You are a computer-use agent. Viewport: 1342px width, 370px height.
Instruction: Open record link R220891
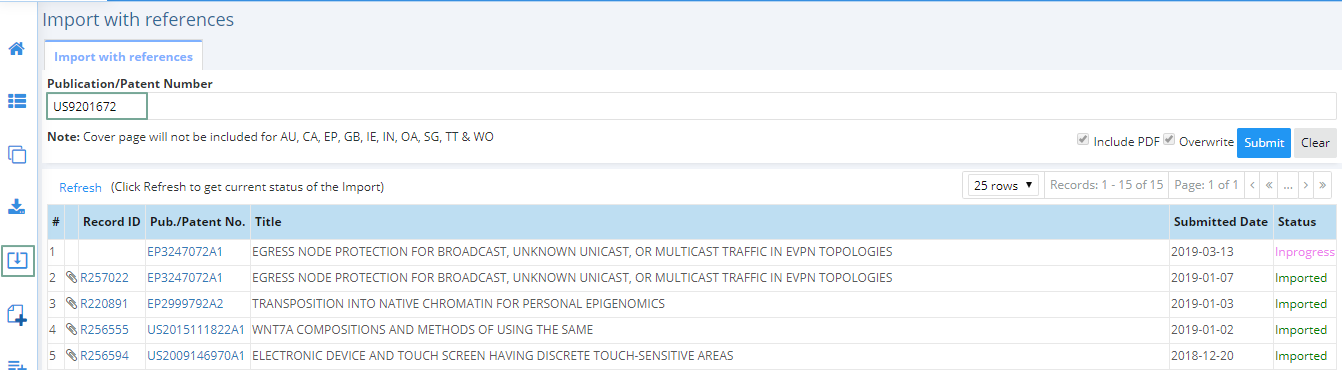point(104,304)
